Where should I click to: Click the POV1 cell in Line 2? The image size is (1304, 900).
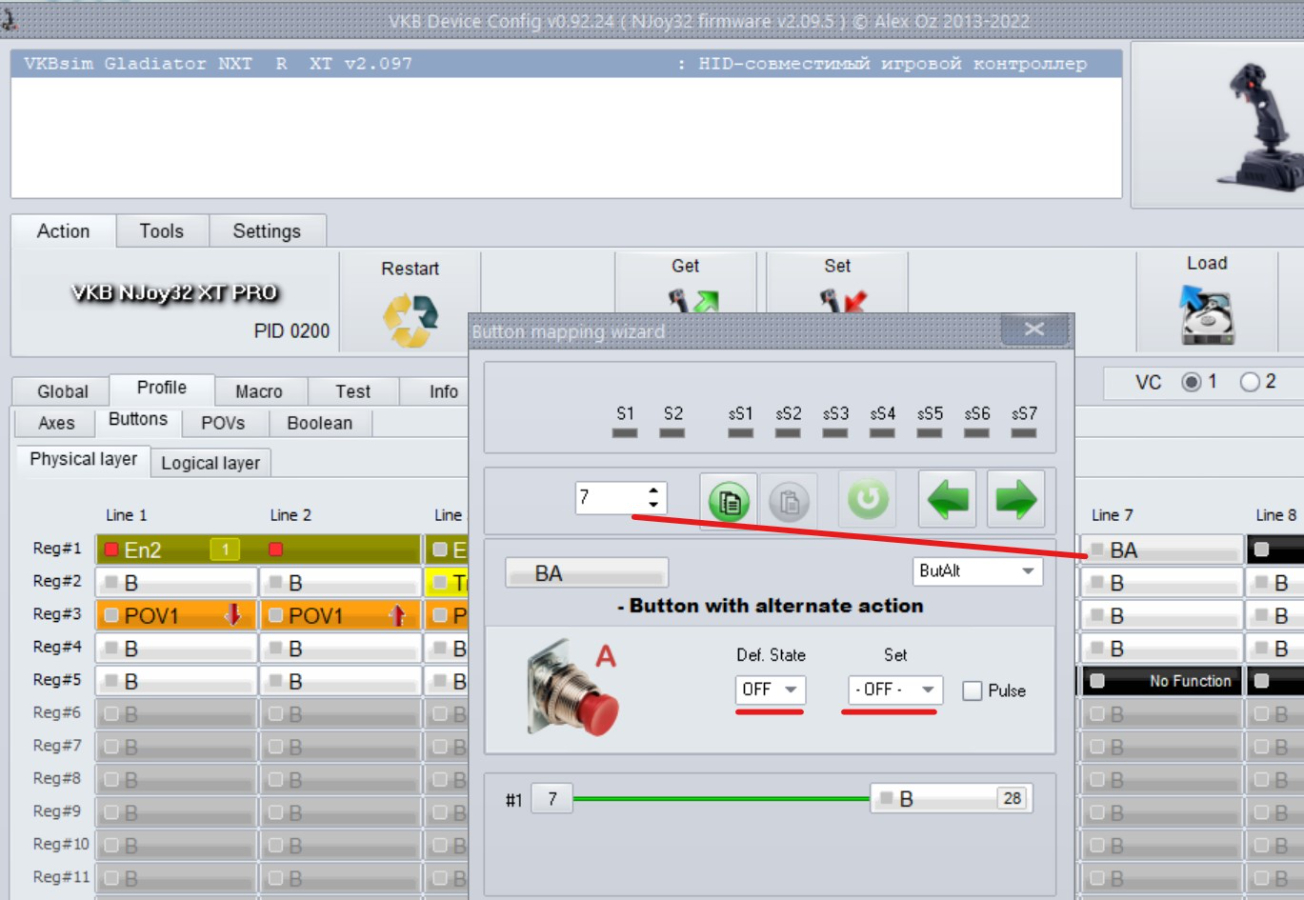click(x=341, y=615)
